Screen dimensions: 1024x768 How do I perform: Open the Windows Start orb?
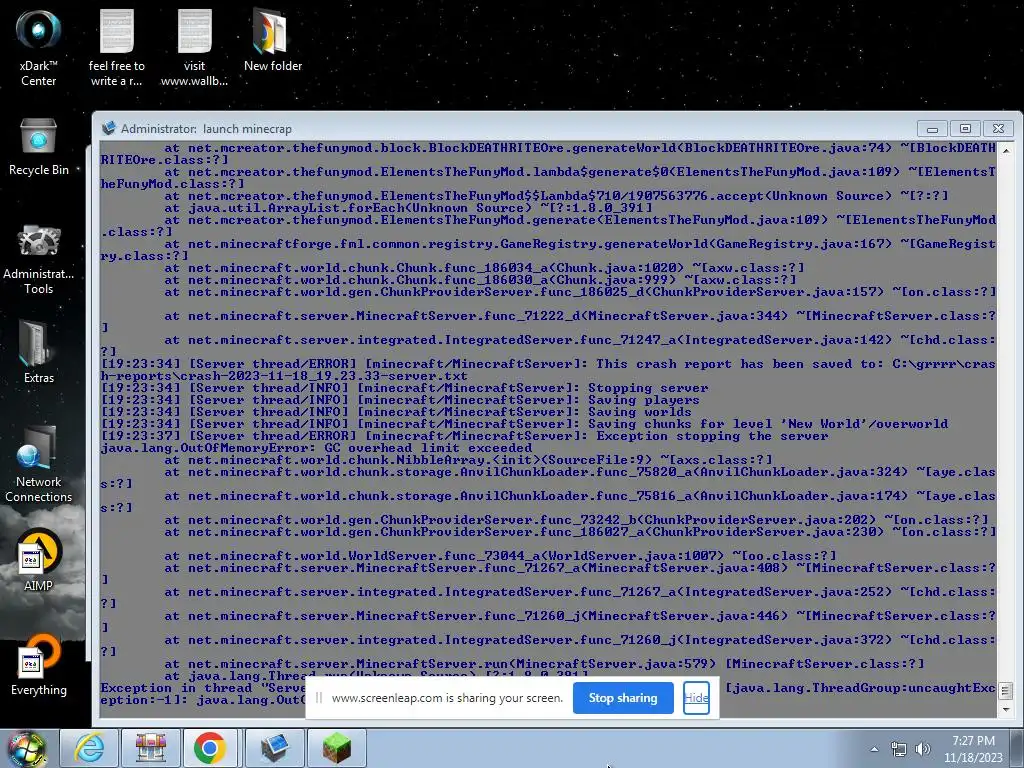tap(26, 748)
